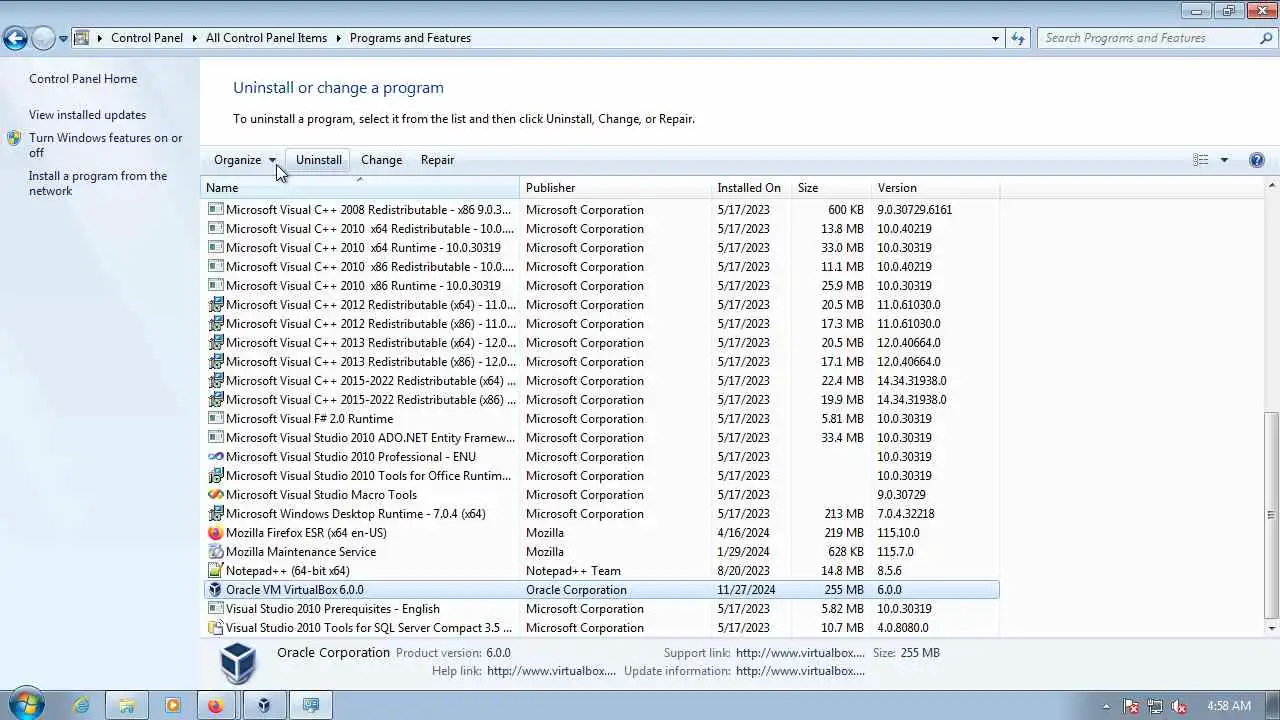Click the Uninstall button
This screenshot has height=720, width=1280.
[x=319, y=160]
